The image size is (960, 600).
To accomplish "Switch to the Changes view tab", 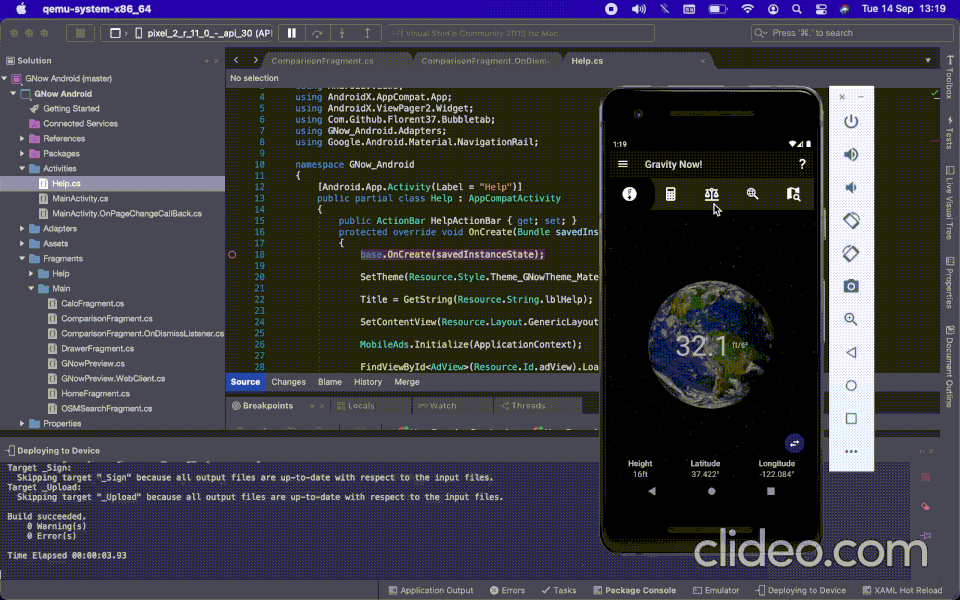I will (288, 382).
